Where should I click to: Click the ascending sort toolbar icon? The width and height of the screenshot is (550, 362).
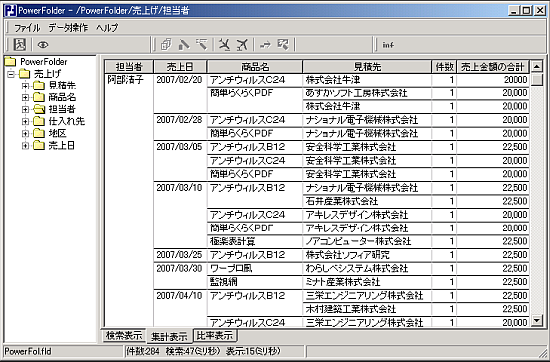coord(184,45)
